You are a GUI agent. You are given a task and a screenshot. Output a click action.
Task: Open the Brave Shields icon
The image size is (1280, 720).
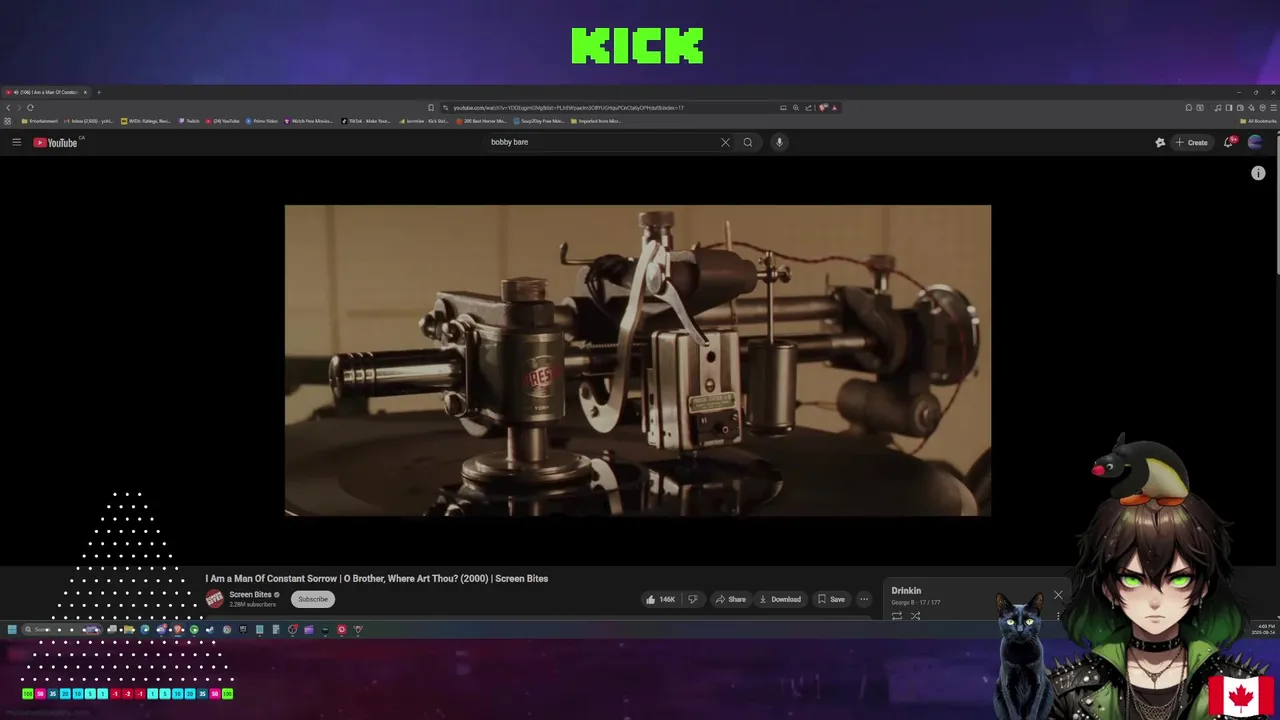(x=822, y=107)
